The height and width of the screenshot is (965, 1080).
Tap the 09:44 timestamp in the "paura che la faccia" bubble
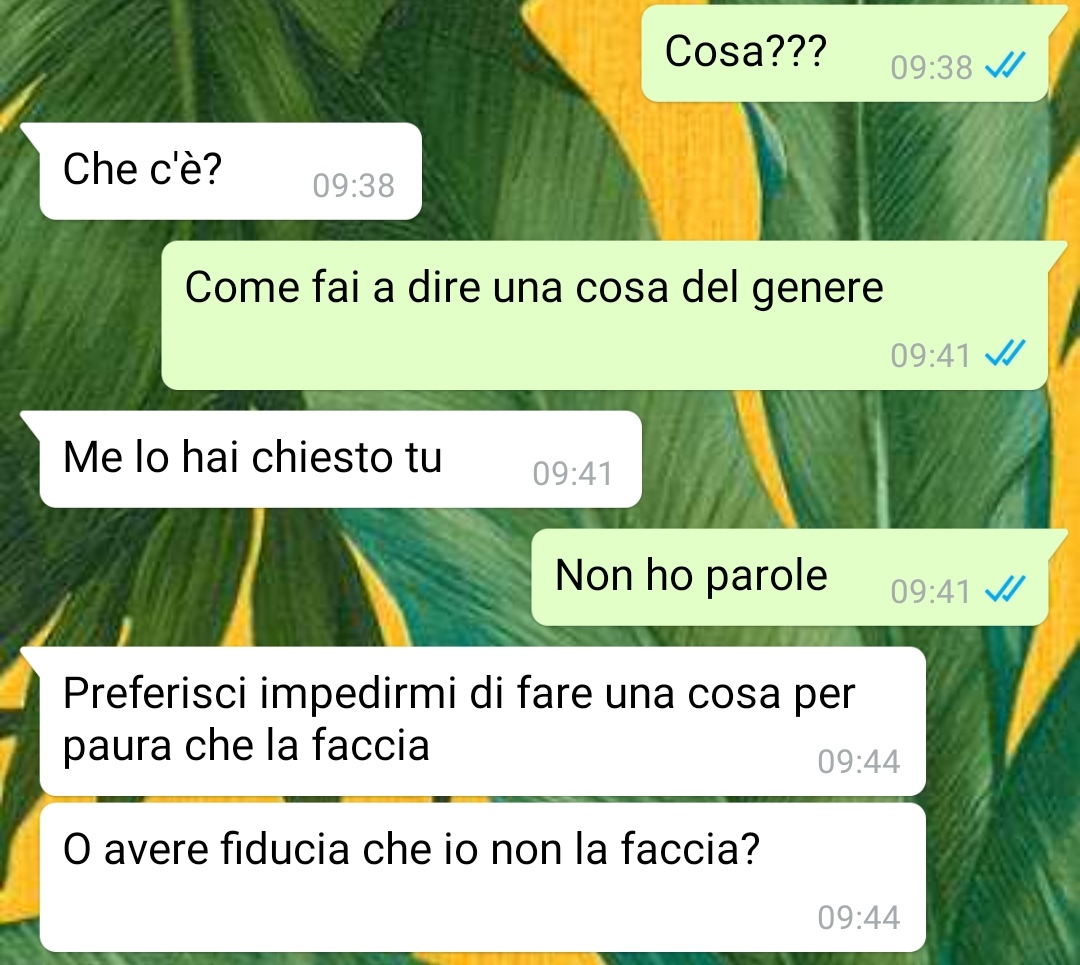pos(859,761)
